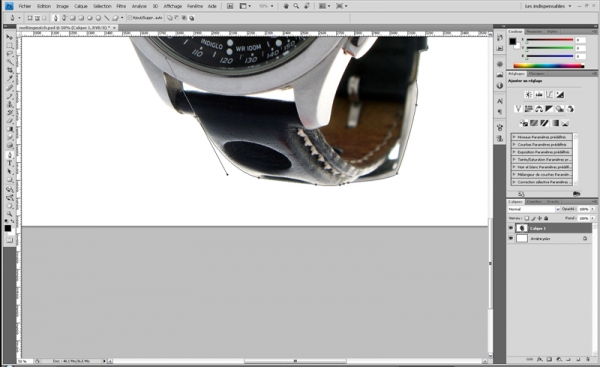
Task: Select the Pen tool in toolbox
Action: (10, 155)
